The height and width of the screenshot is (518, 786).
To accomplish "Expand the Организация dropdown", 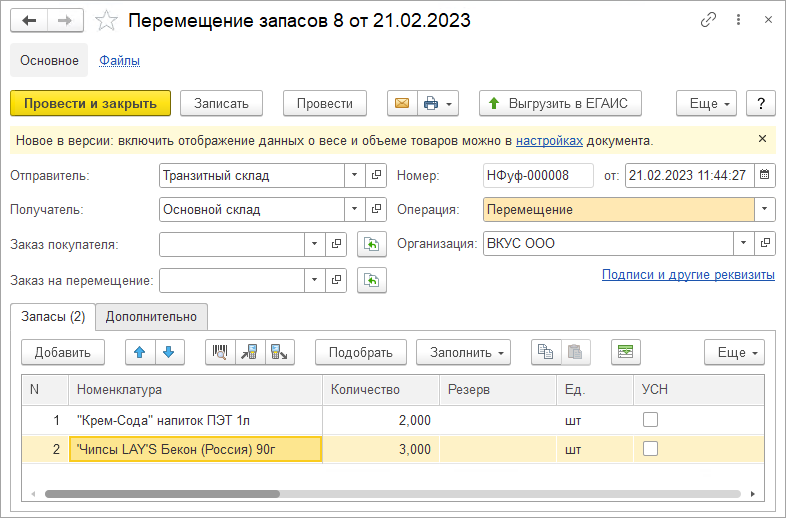I will 743,243.
